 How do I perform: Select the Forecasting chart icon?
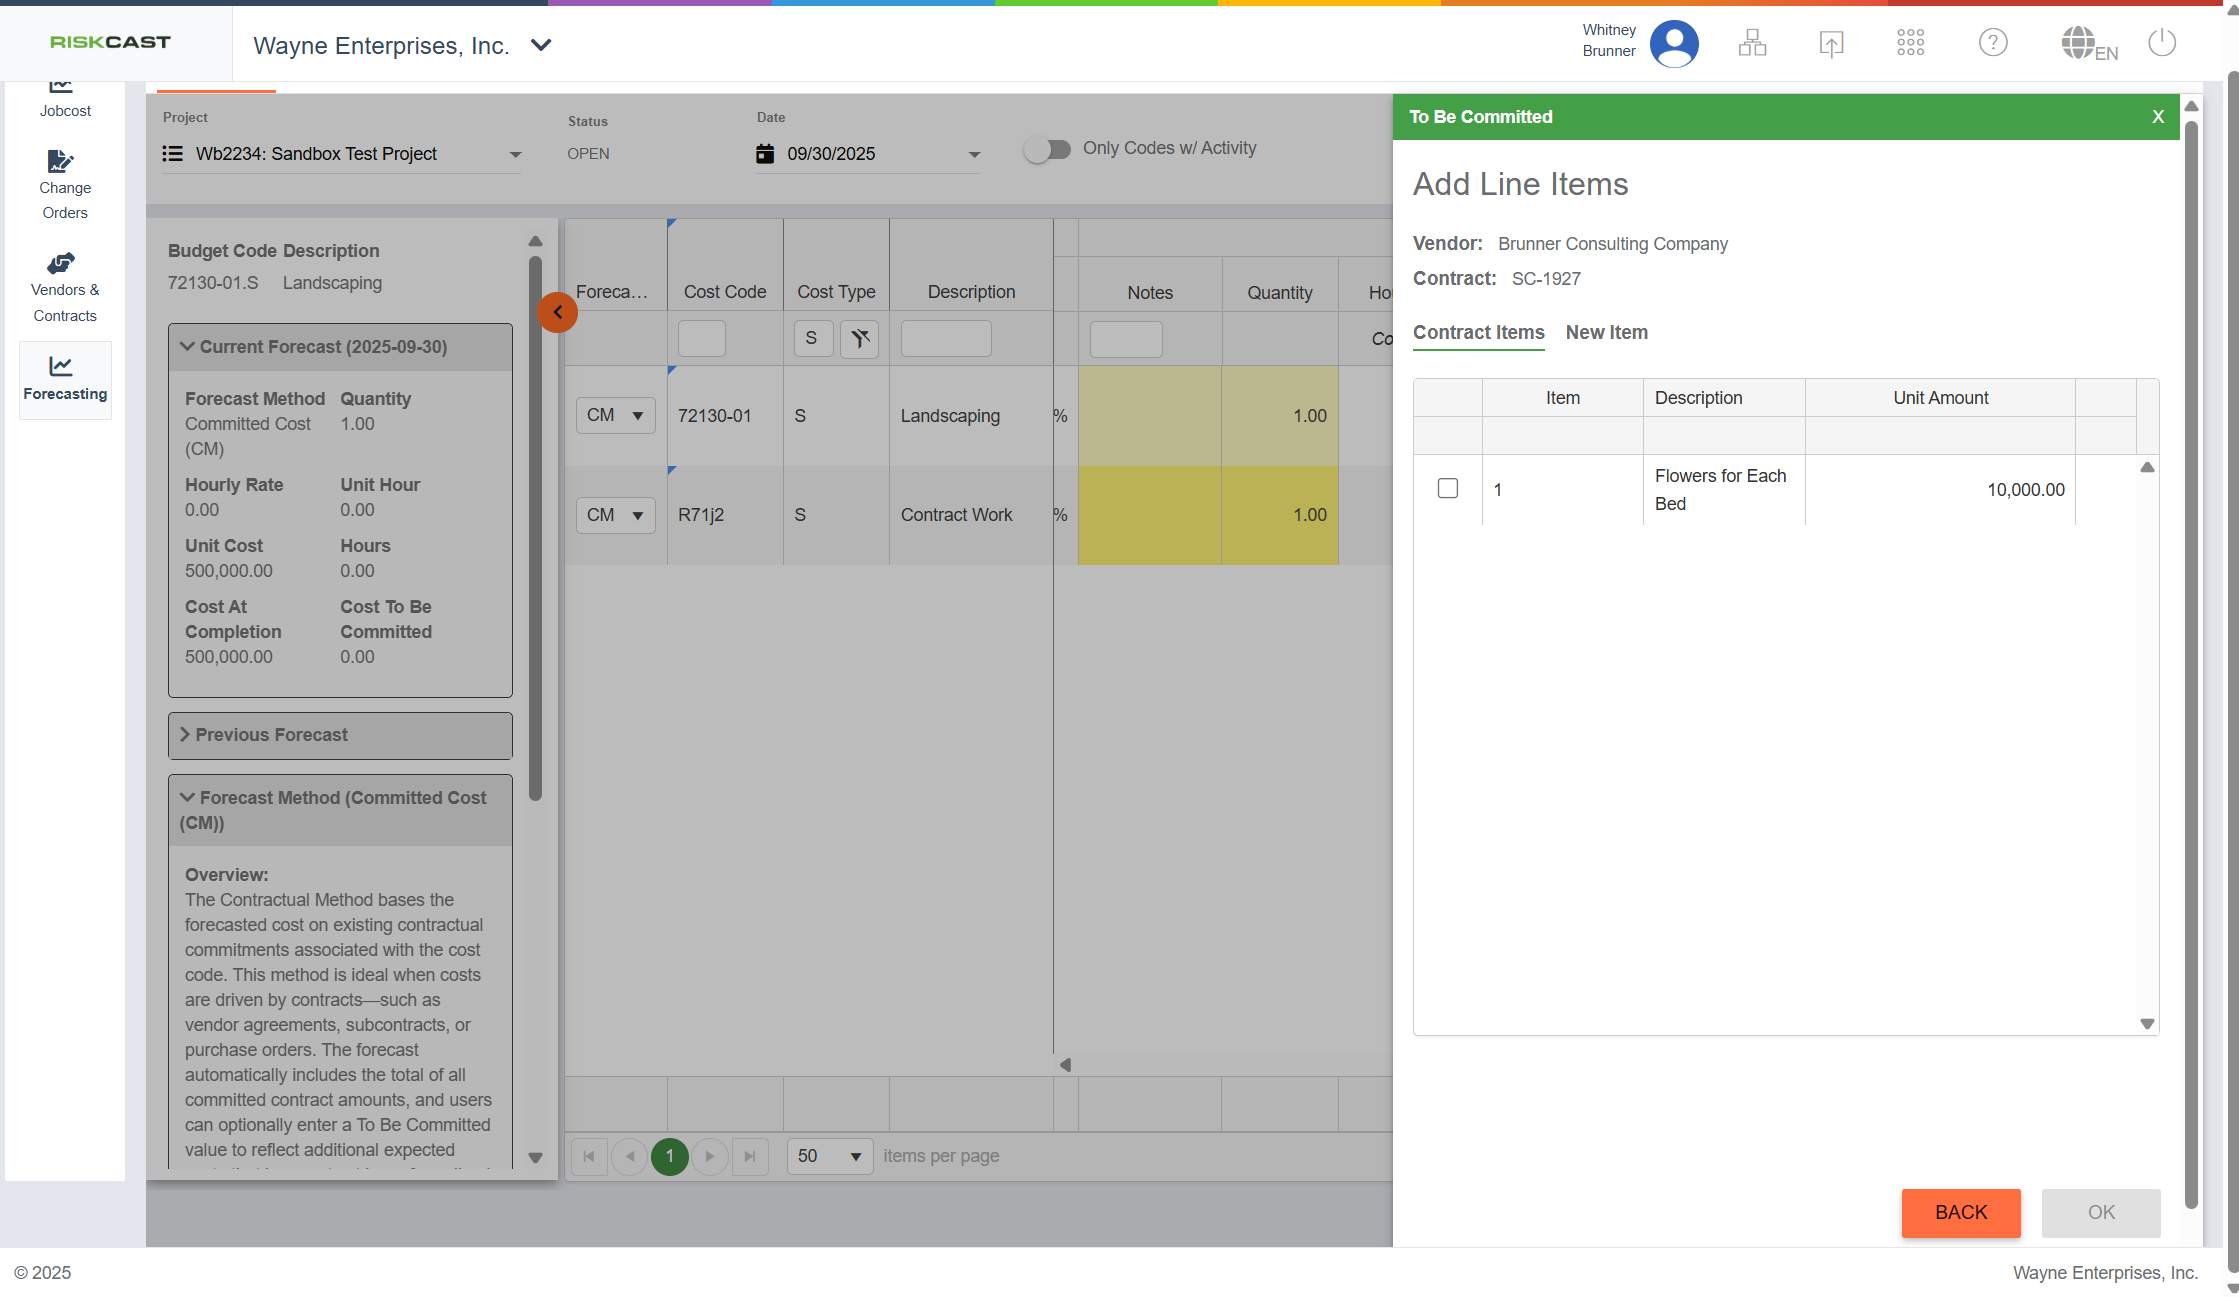click(x=61, y=366)
